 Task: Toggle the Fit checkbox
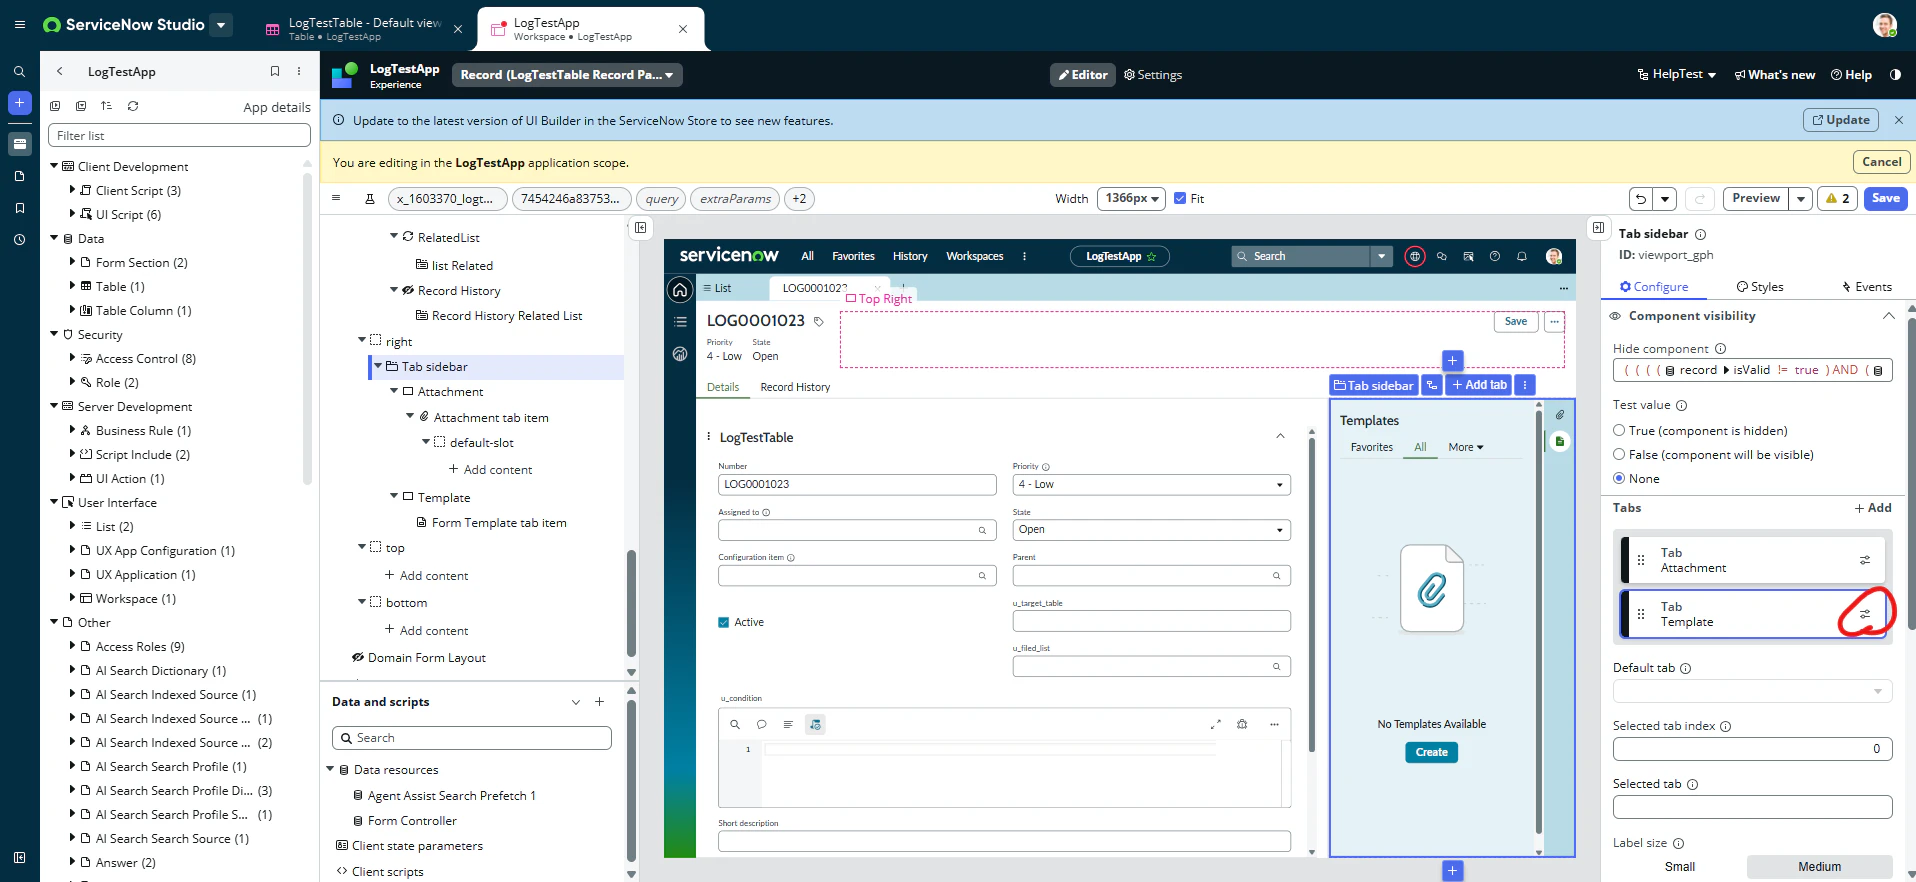click(1180, 198)
